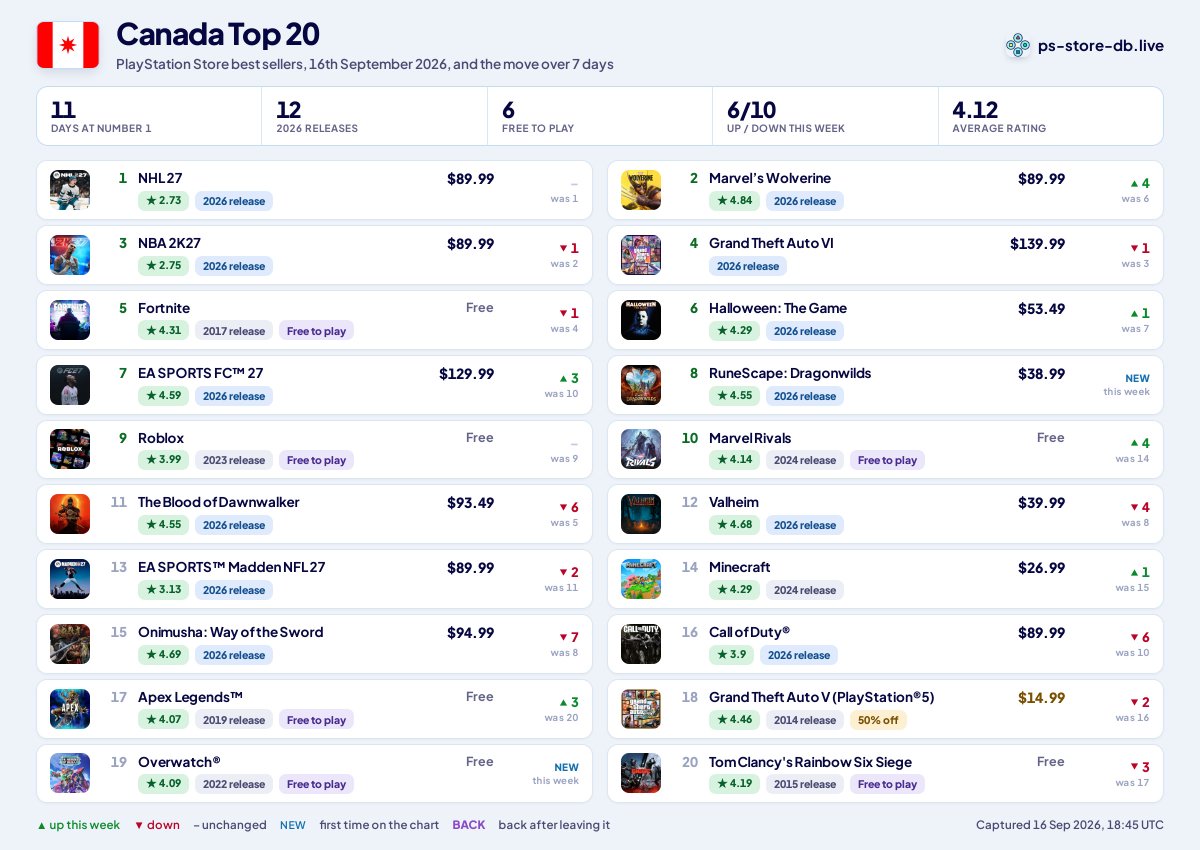The height and width of the screenshot is (850, 1200).
Task: Open the Marvel's Wolverine title
Action: click(x=770, y=178)
